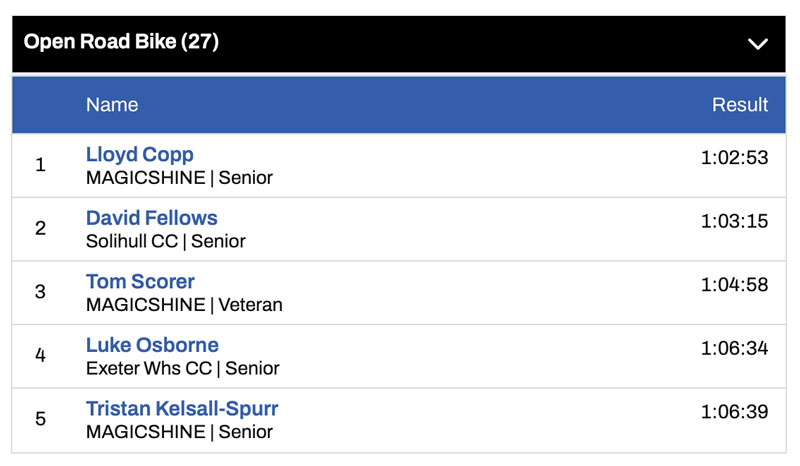Open Luke Osborne's rider profile

152,345
